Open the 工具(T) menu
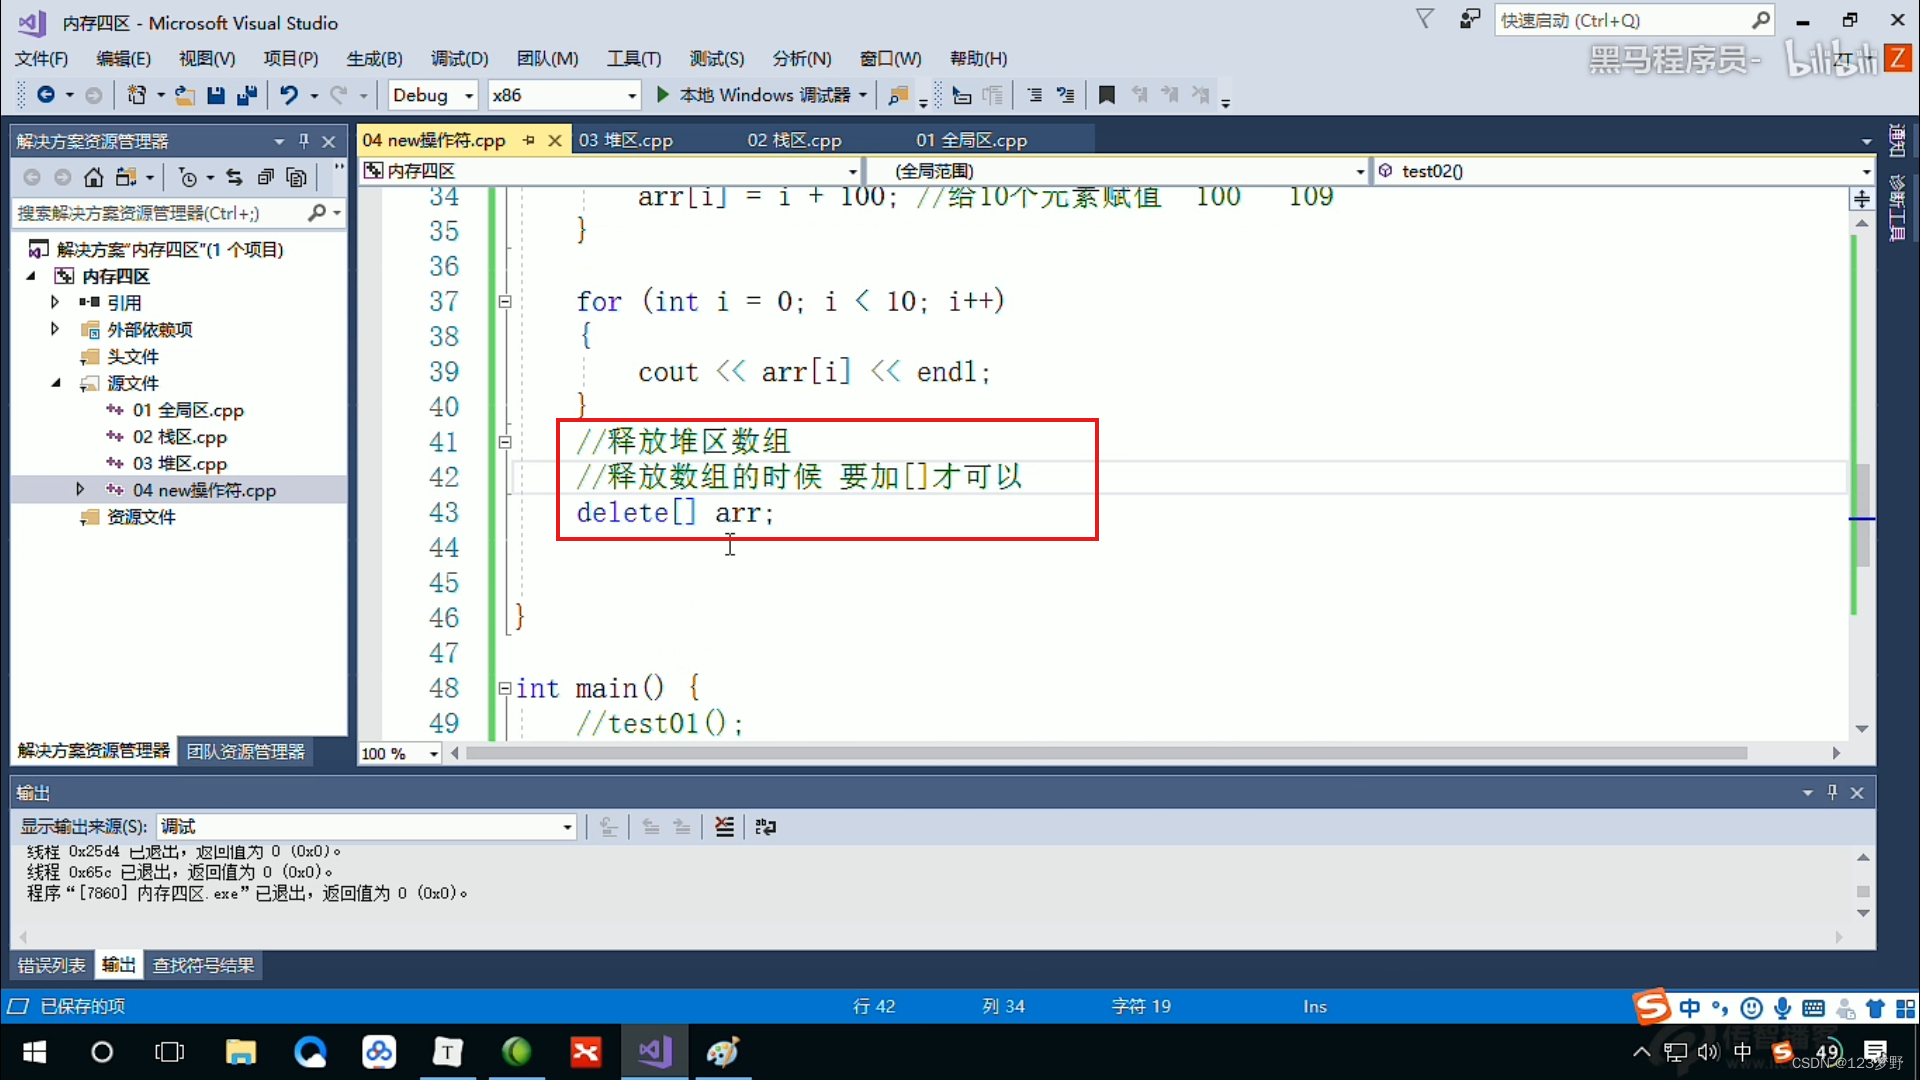Image resolution: width=1920 pixels, height=1080 pixels. 634,58
